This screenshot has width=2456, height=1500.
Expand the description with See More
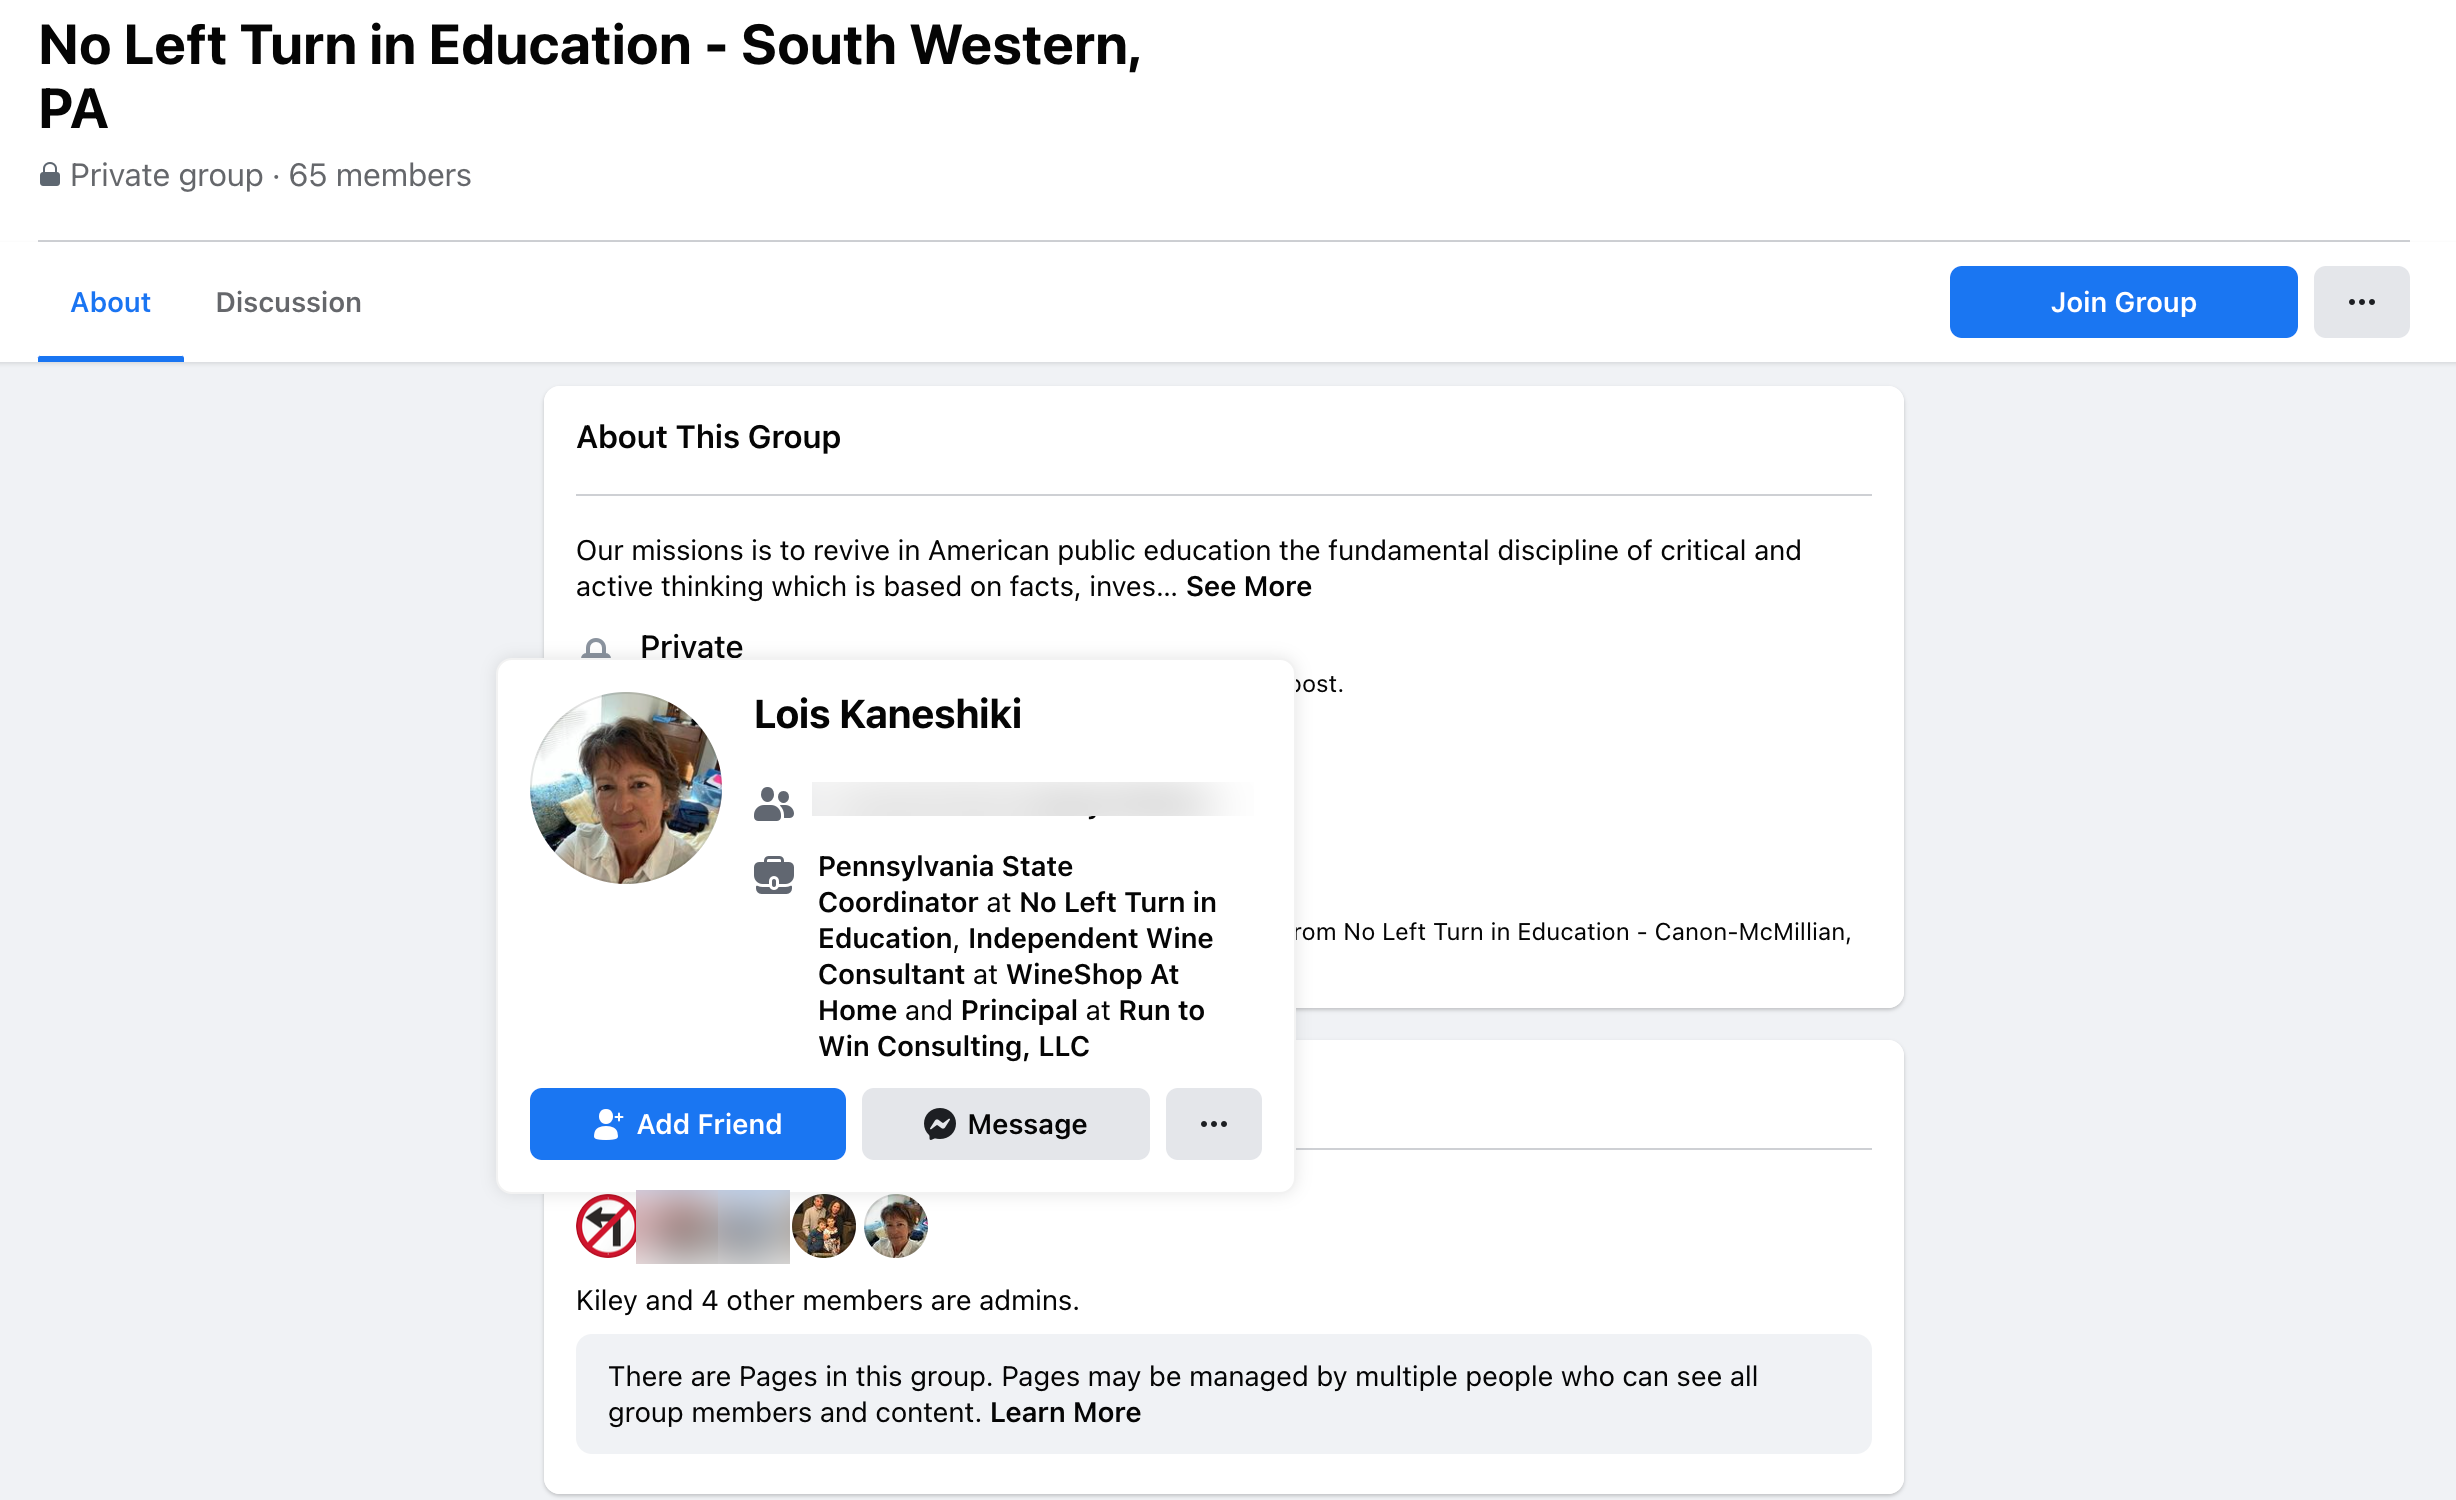tap(1248, 587)
